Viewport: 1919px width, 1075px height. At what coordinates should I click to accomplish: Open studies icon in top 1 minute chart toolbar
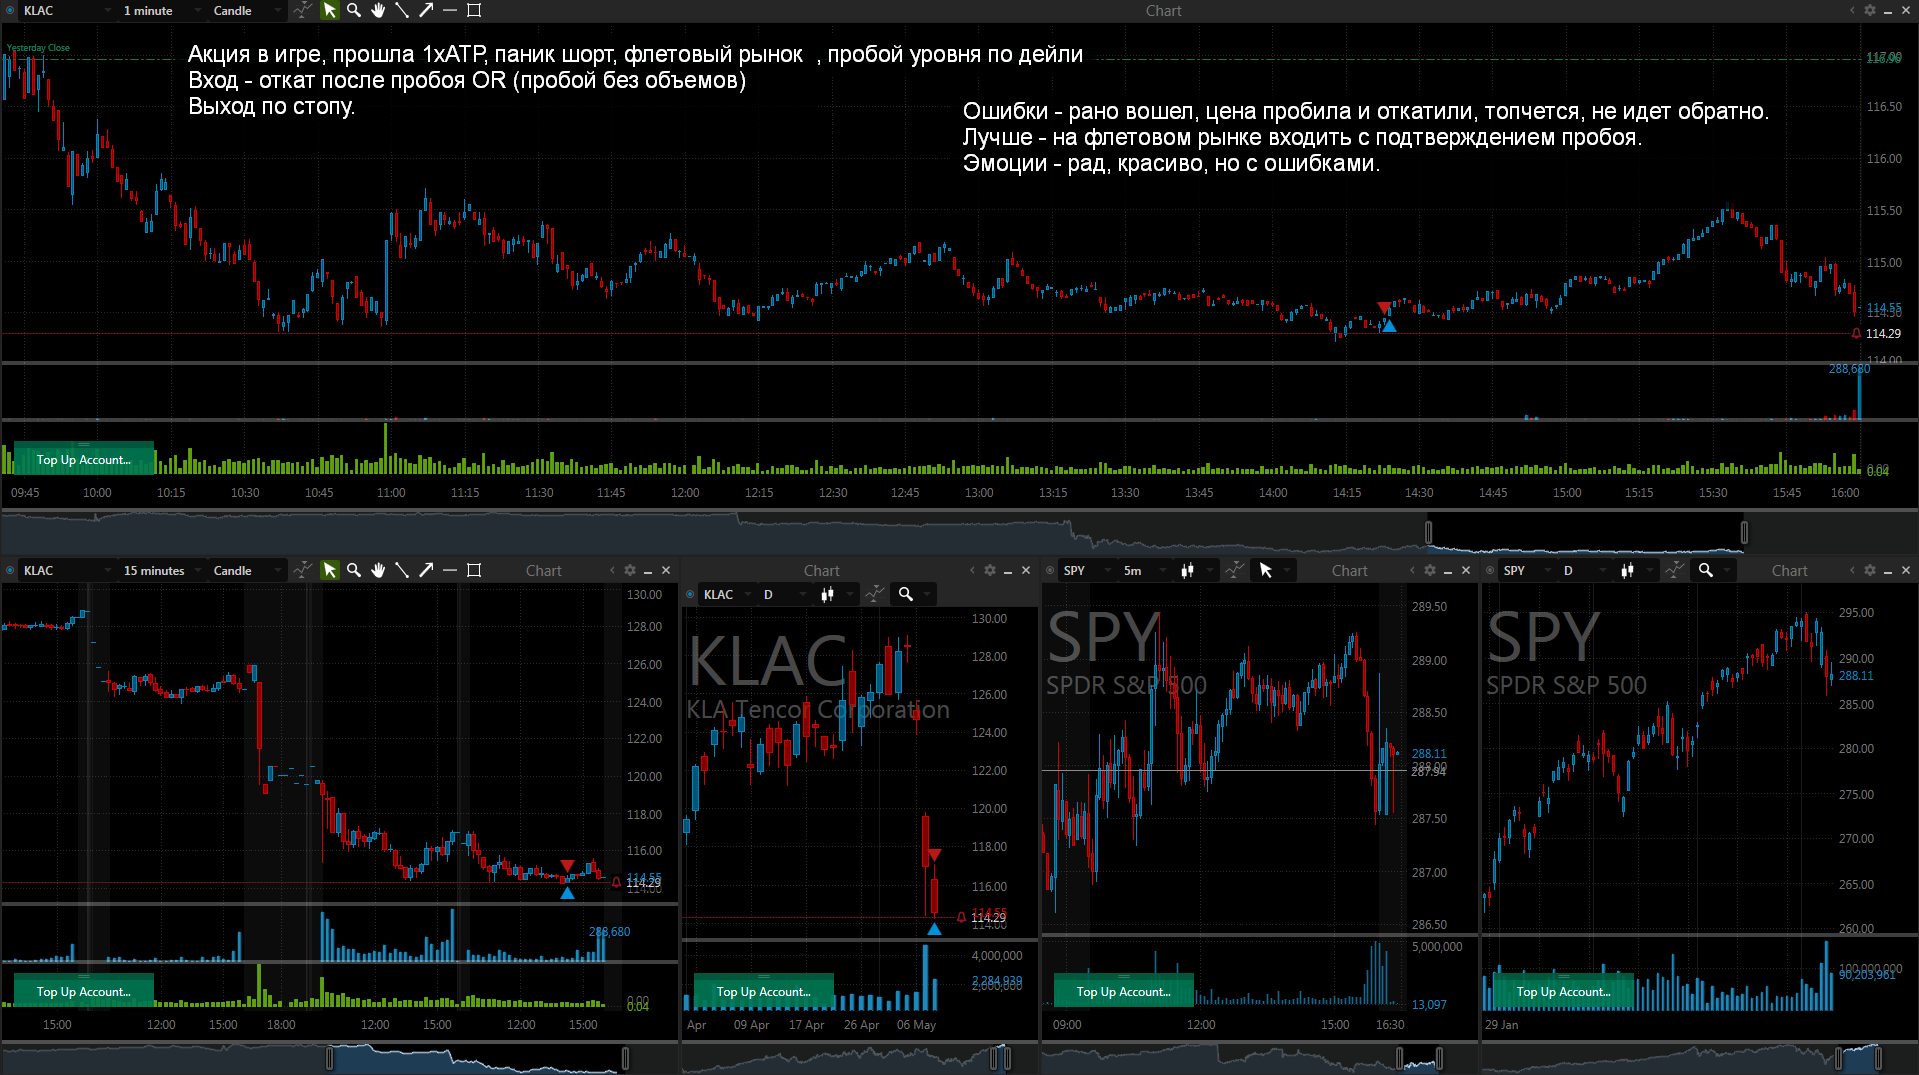(x=302, y=11)
